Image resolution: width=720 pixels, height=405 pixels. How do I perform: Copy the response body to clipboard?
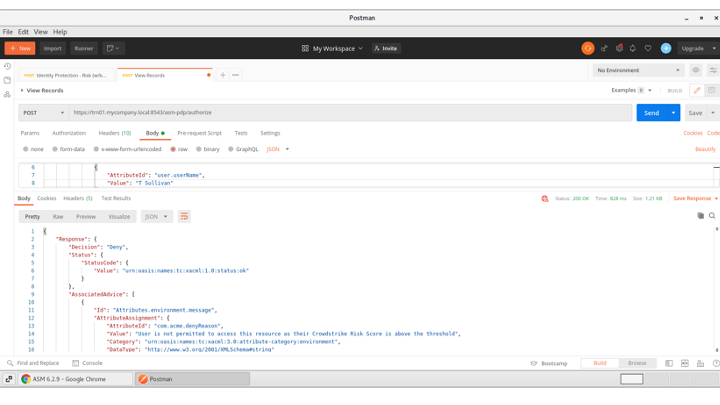pos(700,216)
